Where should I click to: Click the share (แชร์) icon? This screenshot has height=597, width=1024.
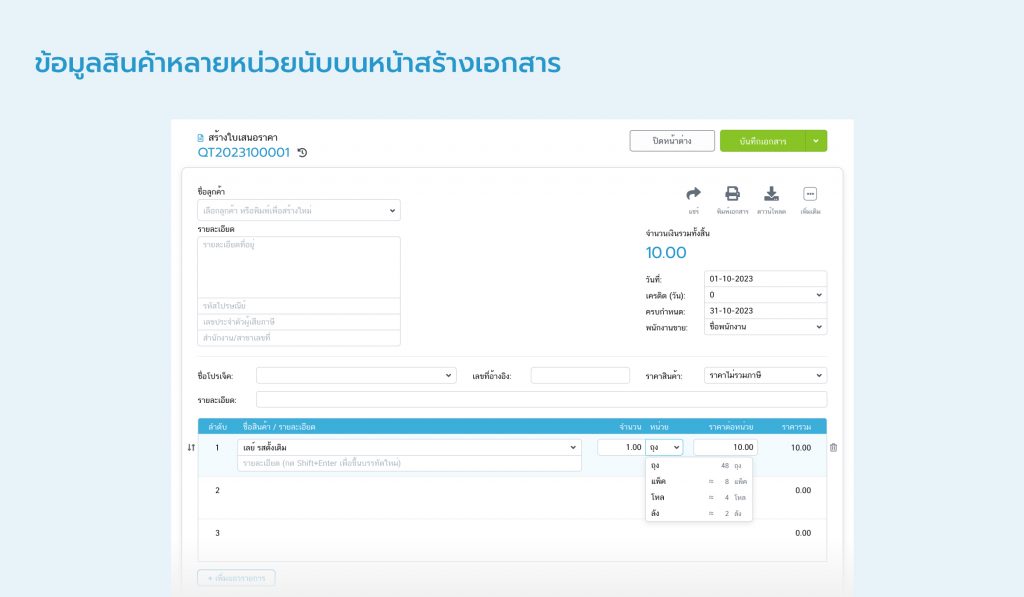(695, 195)
